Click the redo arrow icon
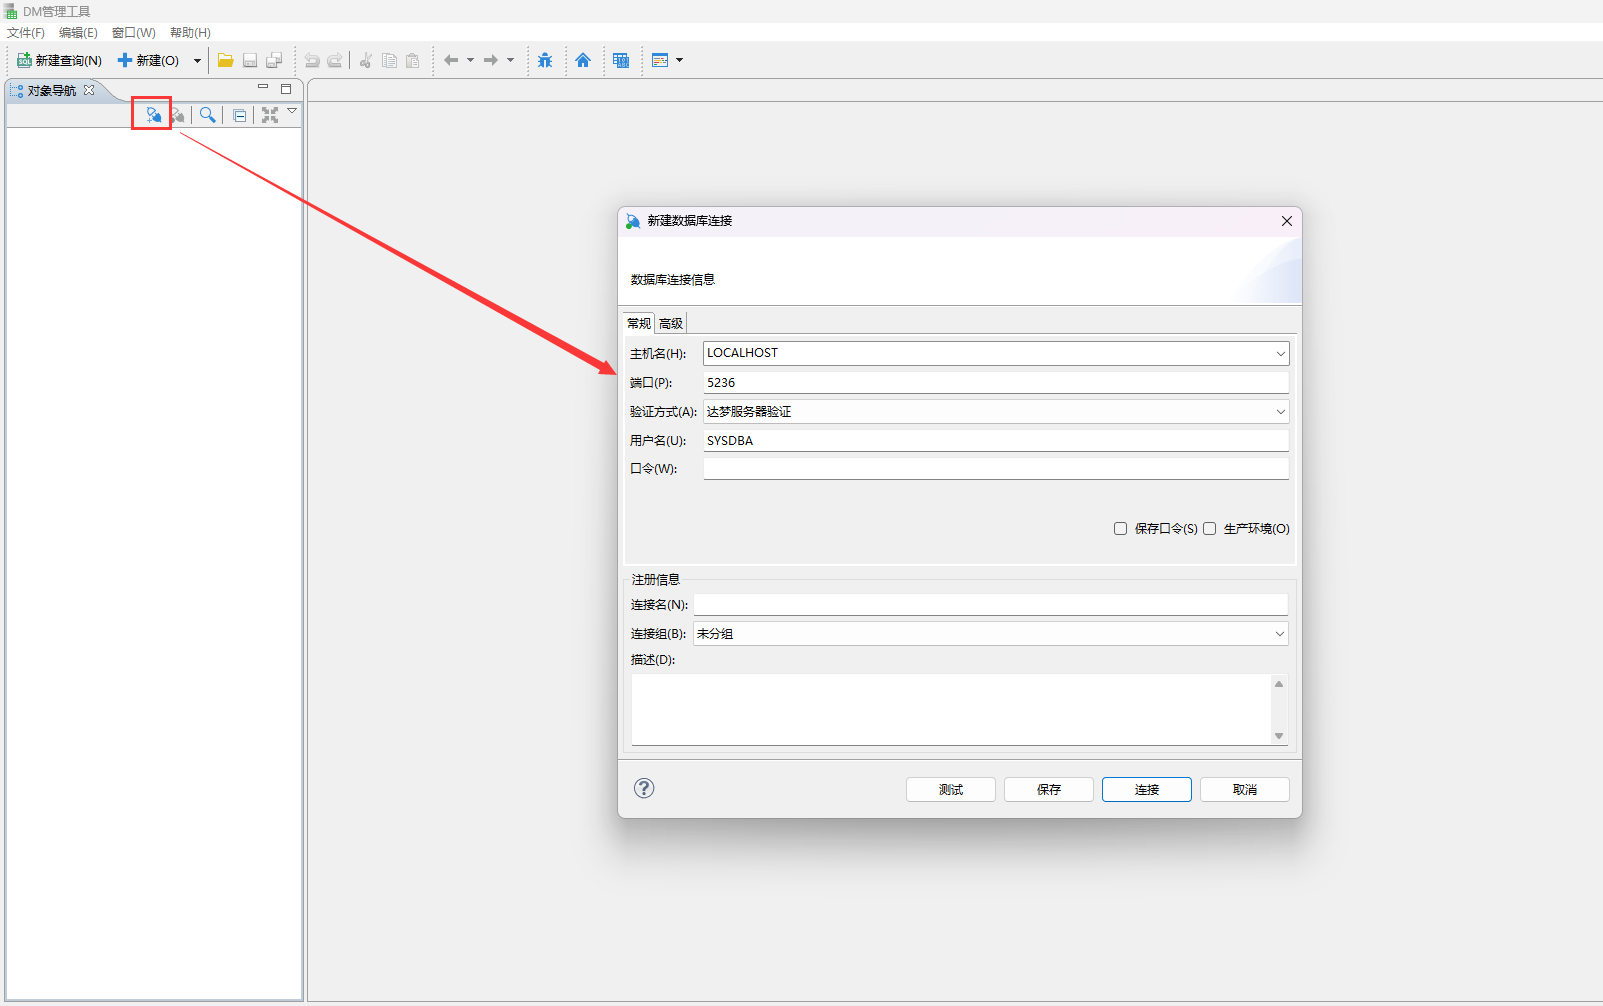Image resolution: width=1603 pixels, height=1006 pixels. pyautogui.click(x=335, y=60)
